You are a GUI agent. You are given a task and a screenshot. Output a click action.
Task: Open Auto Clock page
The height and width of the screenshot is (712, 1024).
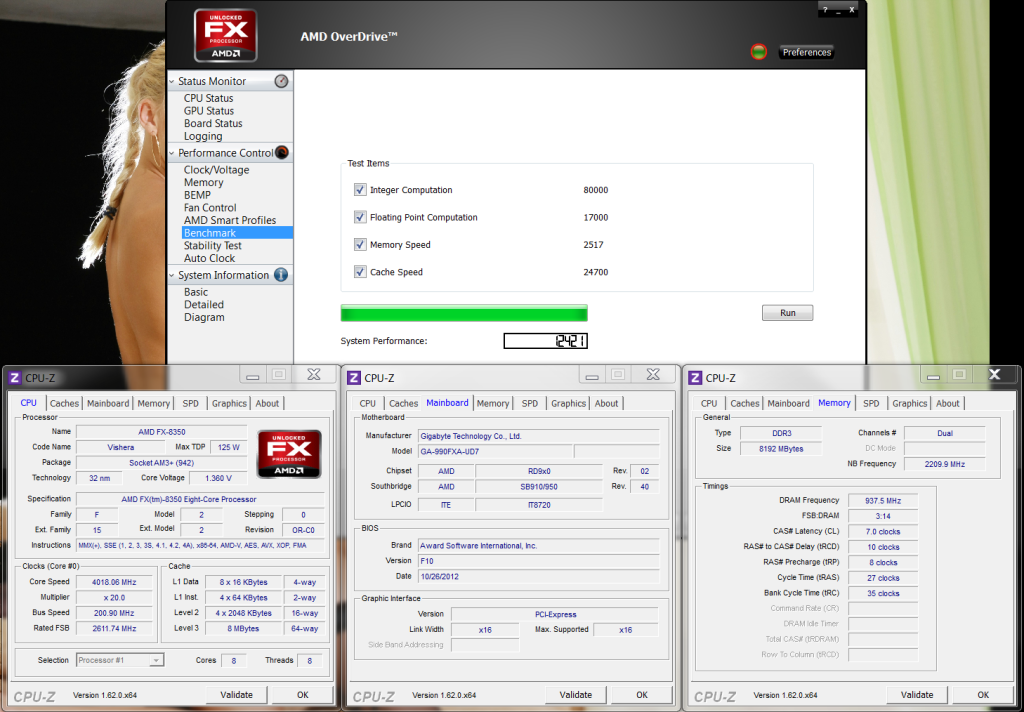[x=209, y=258]
